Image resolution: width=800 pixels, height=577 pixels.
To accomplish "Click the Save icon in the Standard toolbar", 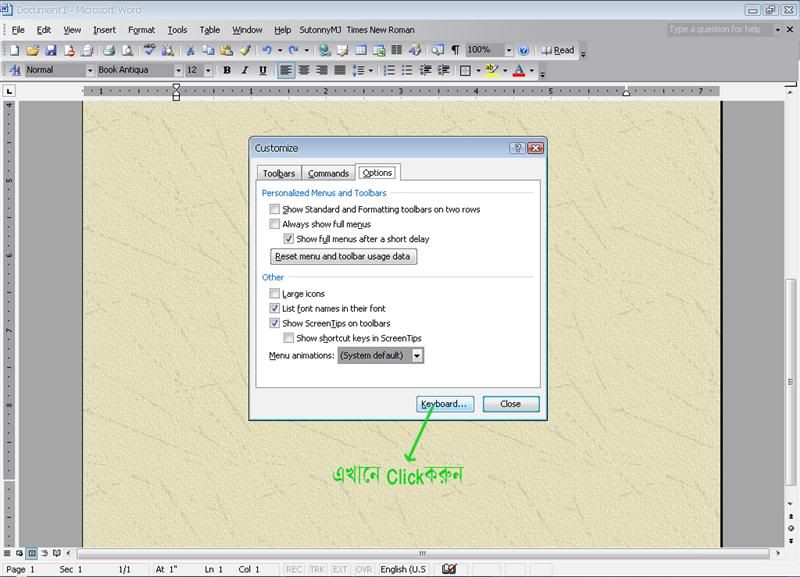I will pos(51,50).
